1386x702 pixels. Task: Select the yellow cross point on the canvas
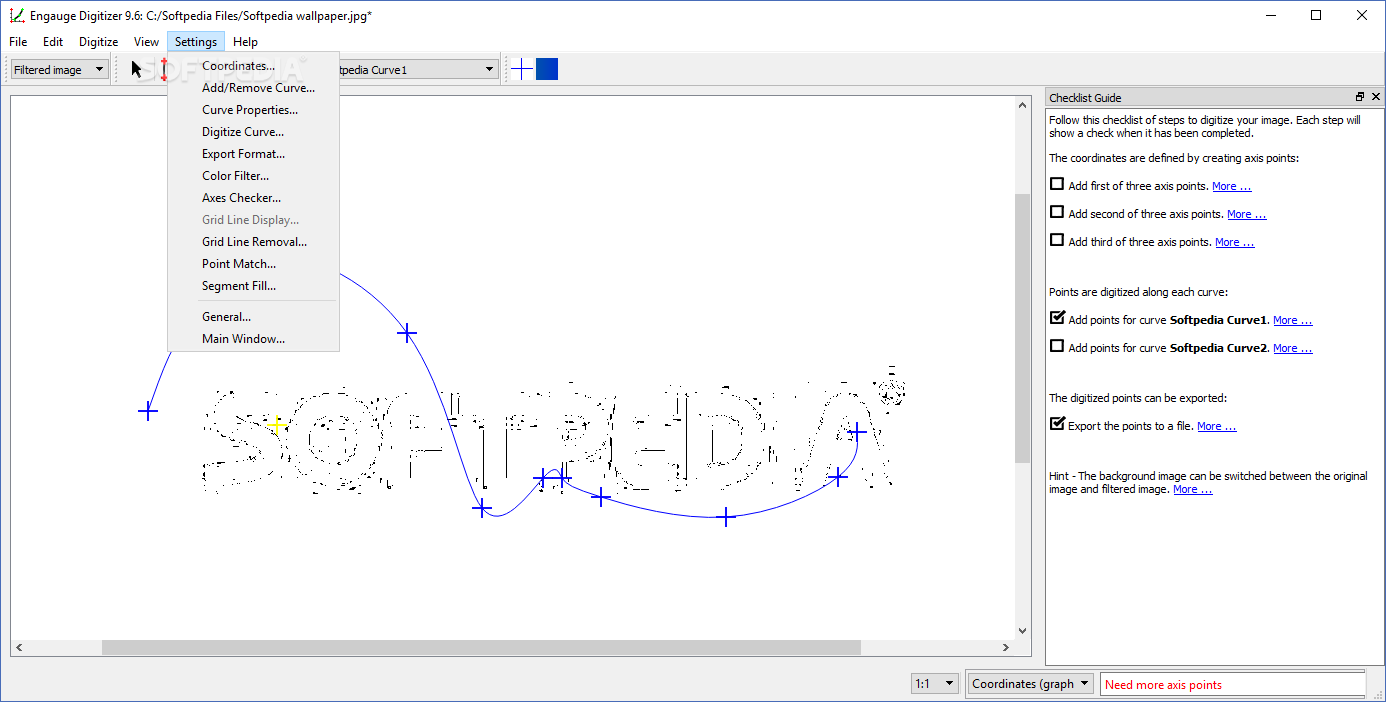pyautogui.click(x=277, y=425)
